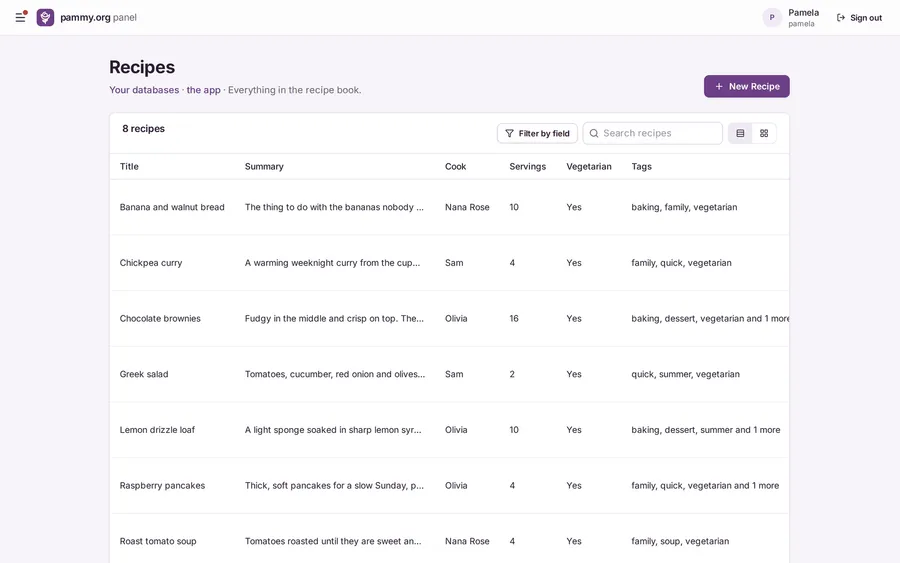Follow the 'the app' breadcrumb link
900x563 pixels.
[203, 90]
